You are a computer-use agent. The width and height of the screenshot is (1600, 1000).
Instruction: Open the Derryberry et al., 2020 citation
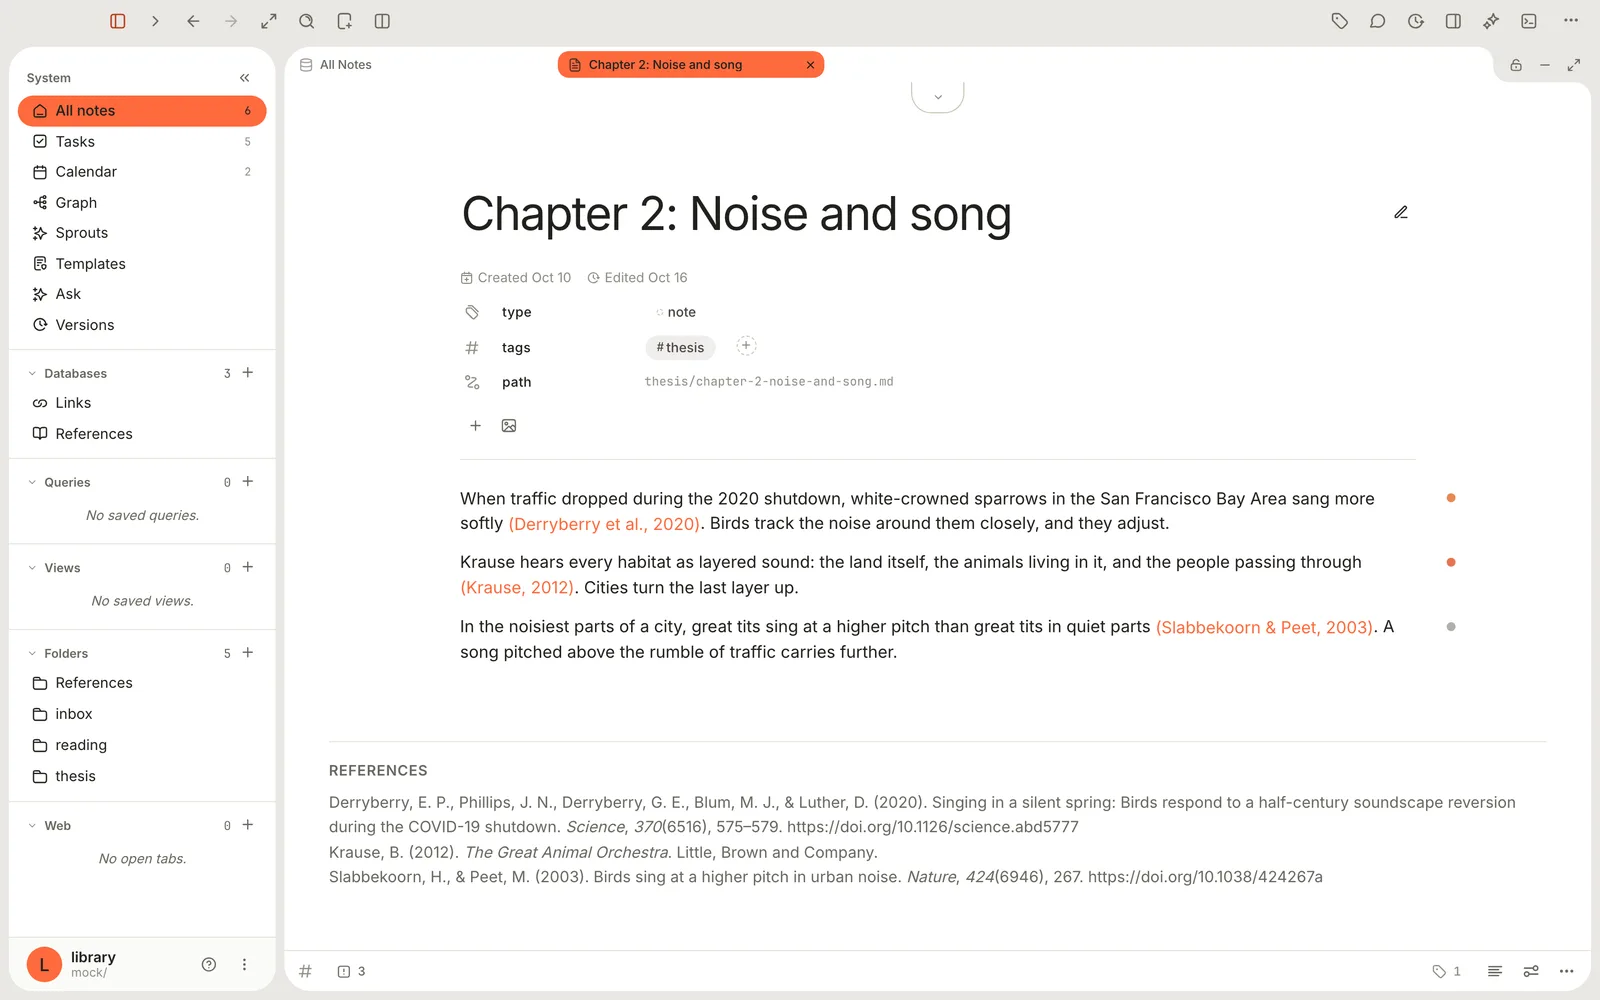tap(605, 524)
